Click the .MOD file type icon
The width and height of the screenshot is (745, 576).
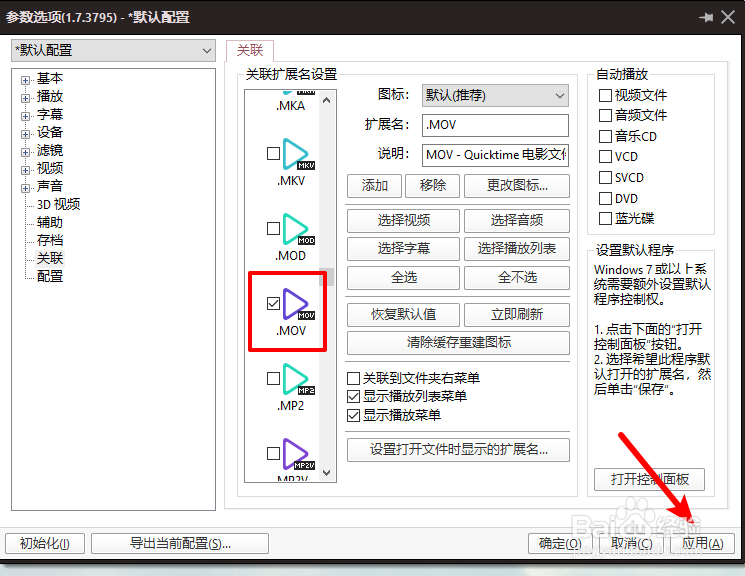point(298,229)
